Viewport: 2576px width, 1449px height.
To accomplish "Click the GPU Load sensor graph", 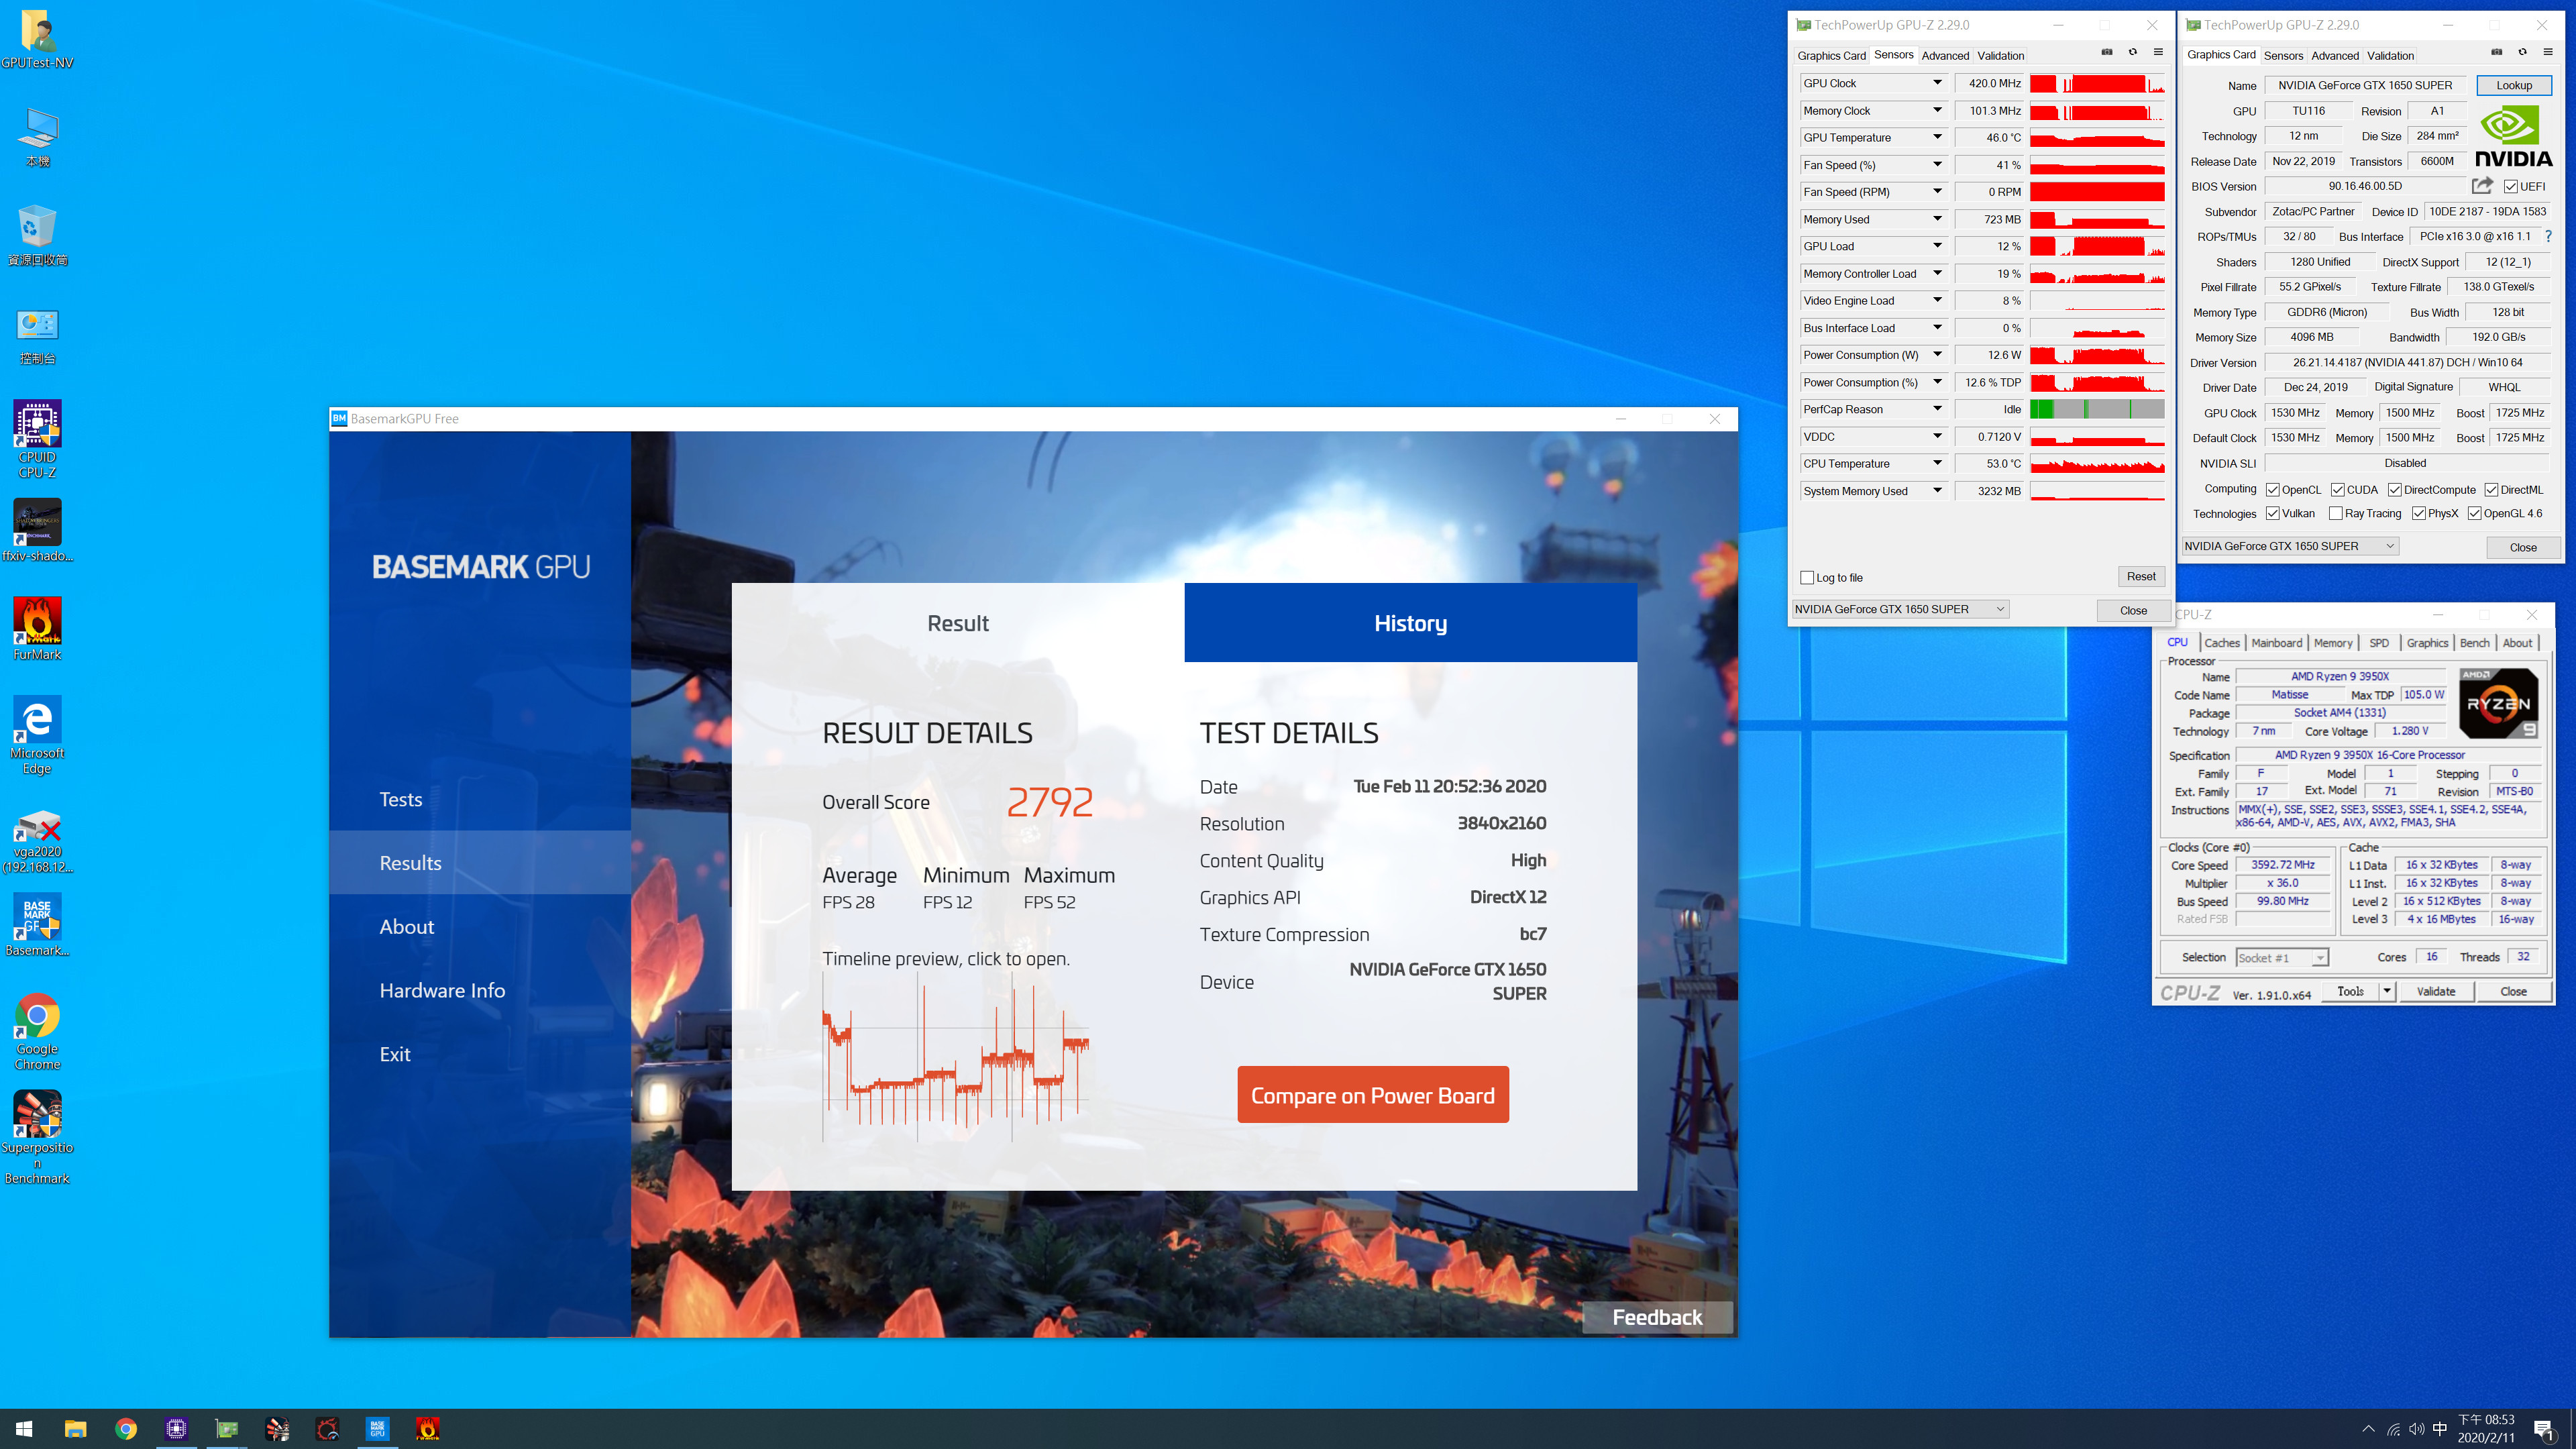I will (2097, 246).
